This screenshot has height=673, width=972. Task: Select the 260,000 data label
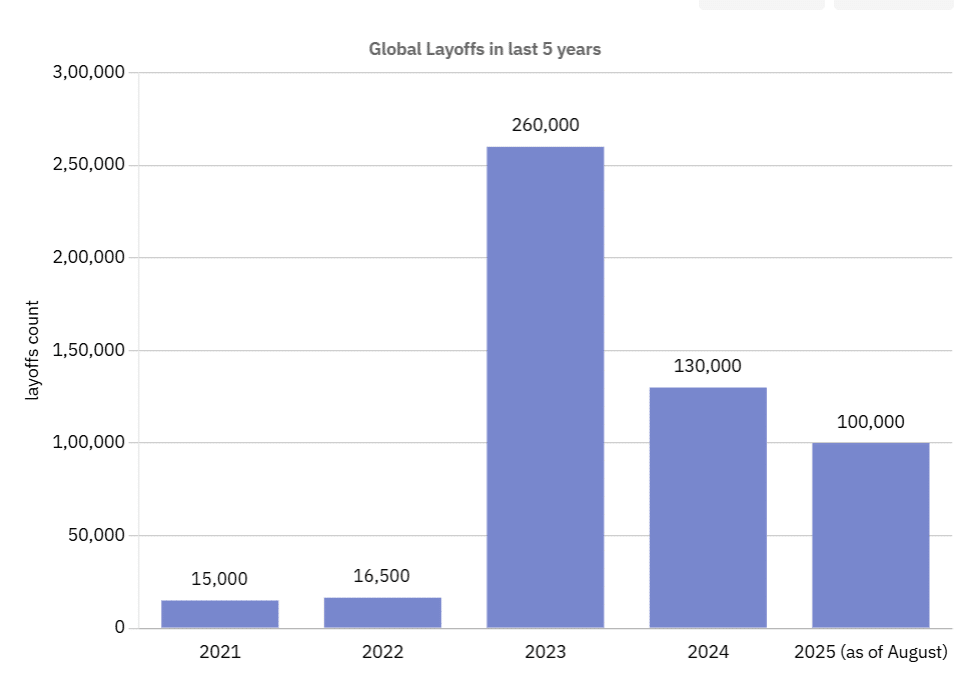545,125
